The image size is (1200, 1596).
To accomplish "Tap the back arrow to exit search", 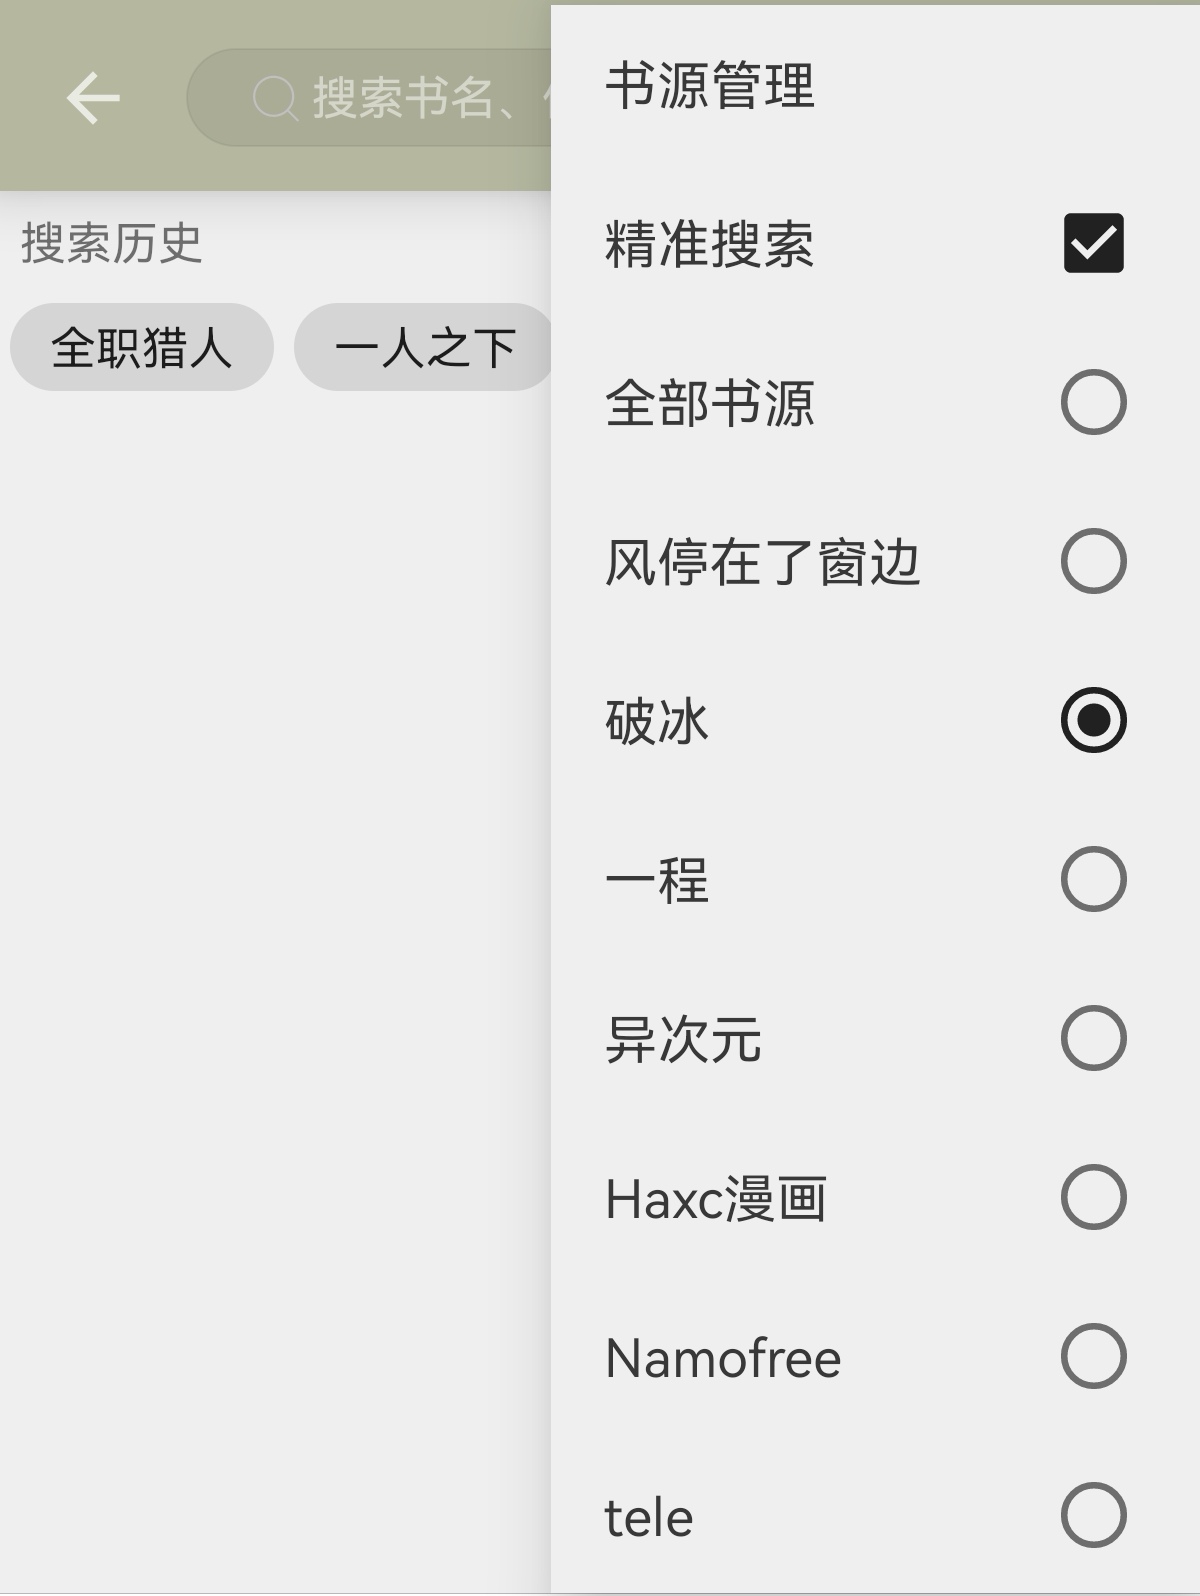I will pos(92,98).
